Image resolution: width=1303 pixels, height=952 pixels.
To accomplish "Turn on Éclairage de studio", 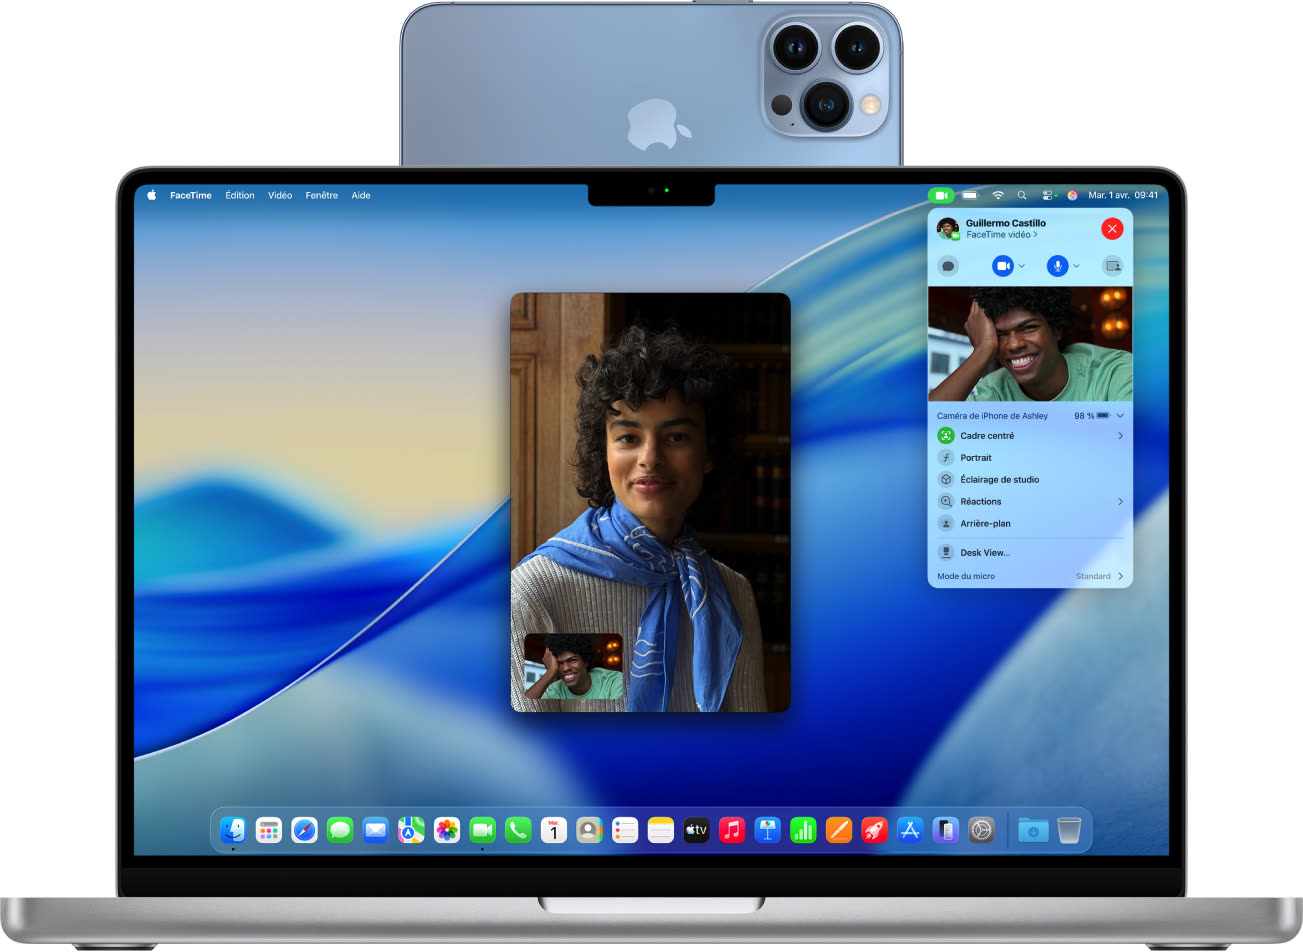I will pos(1000,479).
